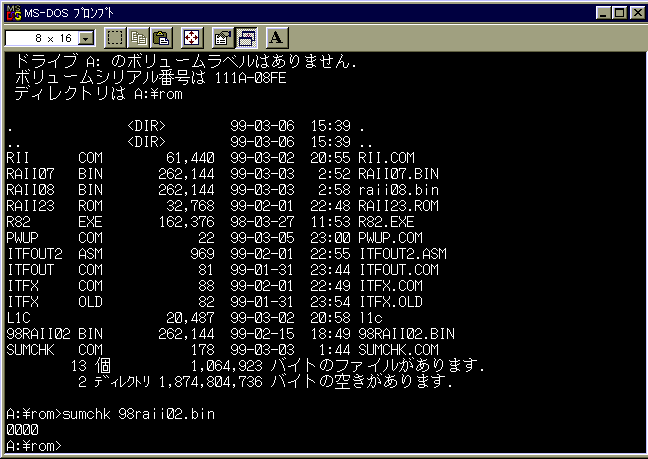Open Font settings with the A icon
Image resolution: width=648 pixels, height=459 pixels.
point(276,38)
